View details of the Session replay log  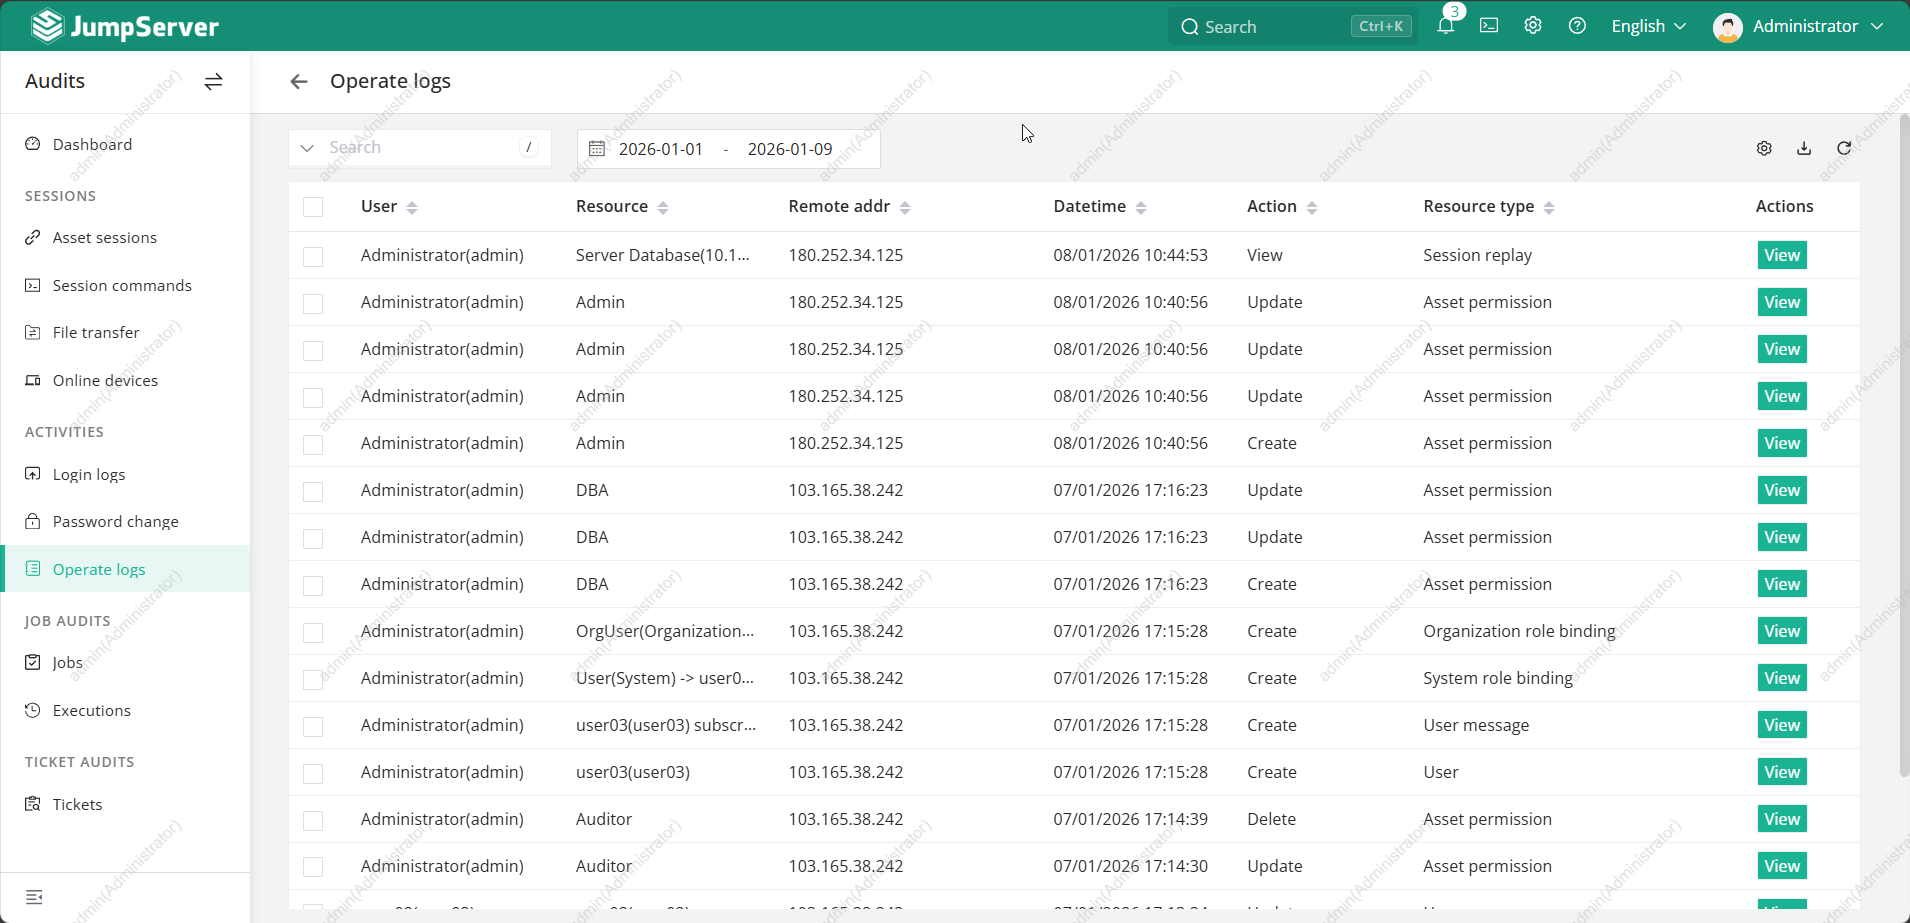click(x=1781, y=255)
